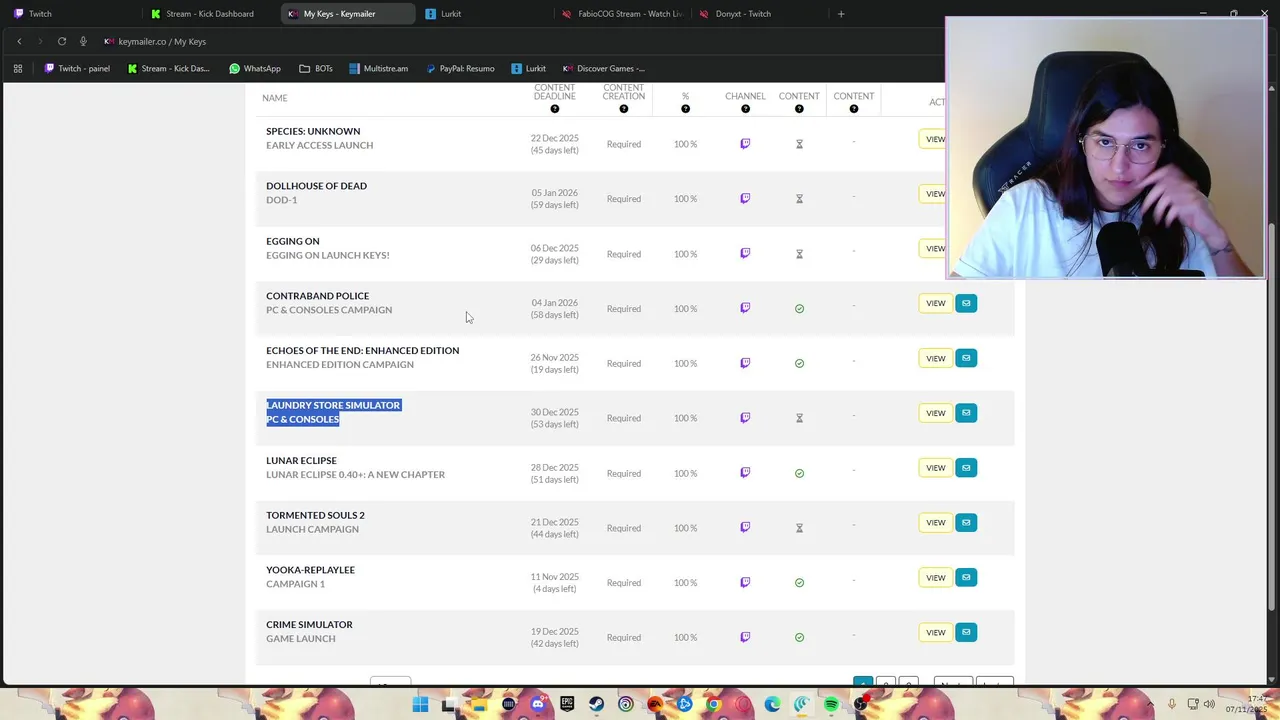Screen dimensions: 1280x720
Task: Click the green checkmark for Echoes of the End
Action: pos(799,363)
